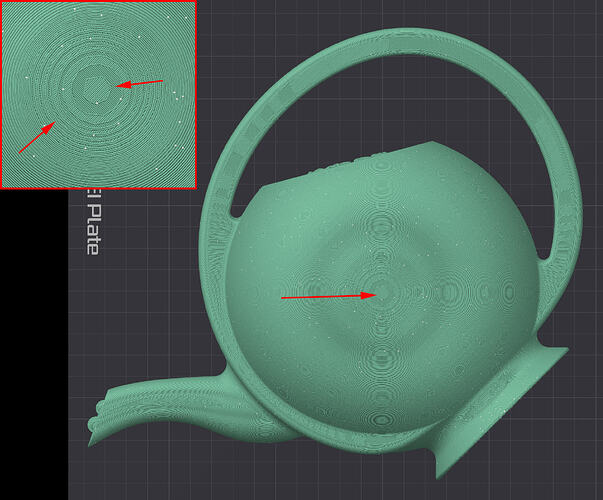The height and width of the screenshot is (500, 603).
Task: Click the zoomed inset detail image
Action: tap(99, 94)
